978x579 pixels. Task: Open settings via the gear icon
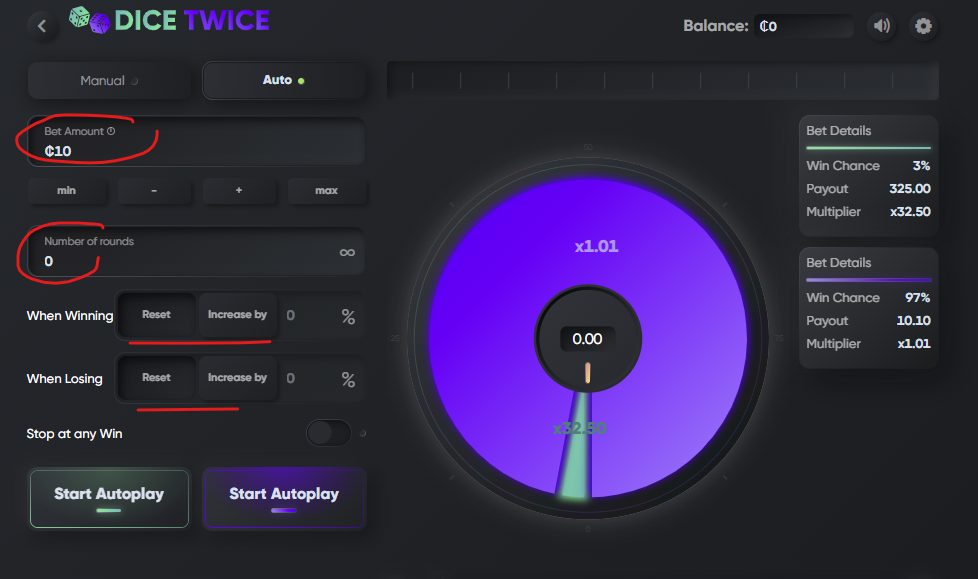click(x=923, y=26)
